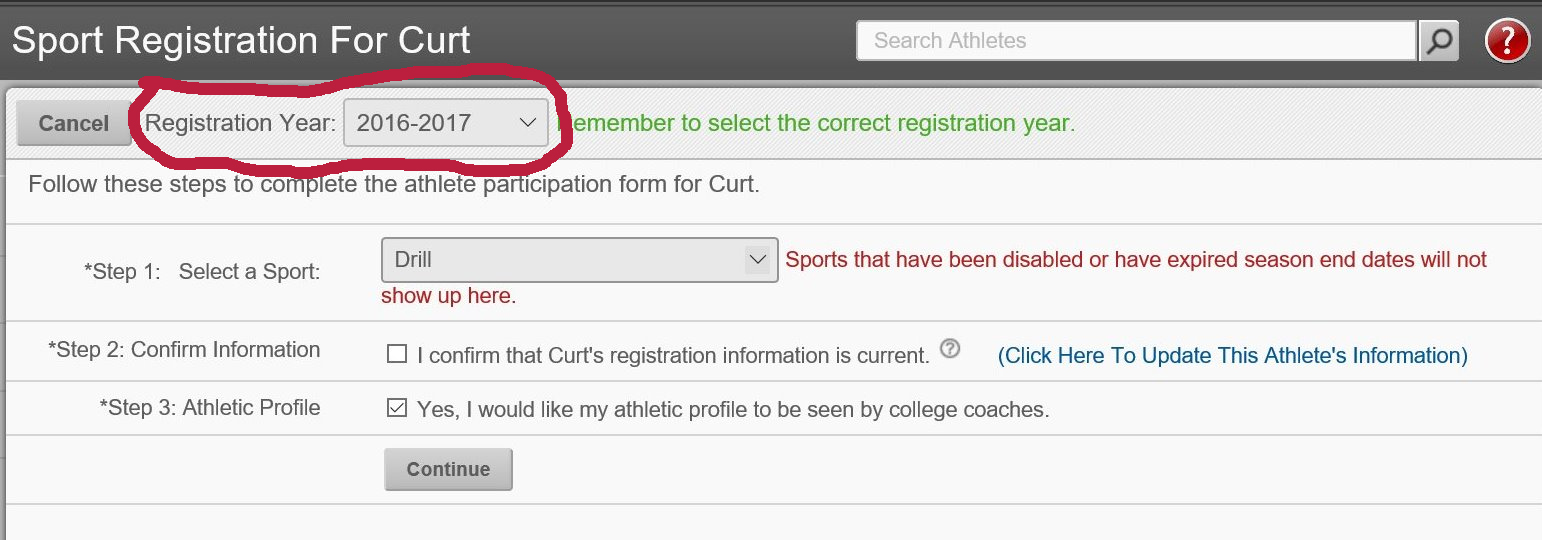The width and height of the screenshot is (1542, 540).
Task: Check the confirm registration information checkbox
Action: pos(397,354)
